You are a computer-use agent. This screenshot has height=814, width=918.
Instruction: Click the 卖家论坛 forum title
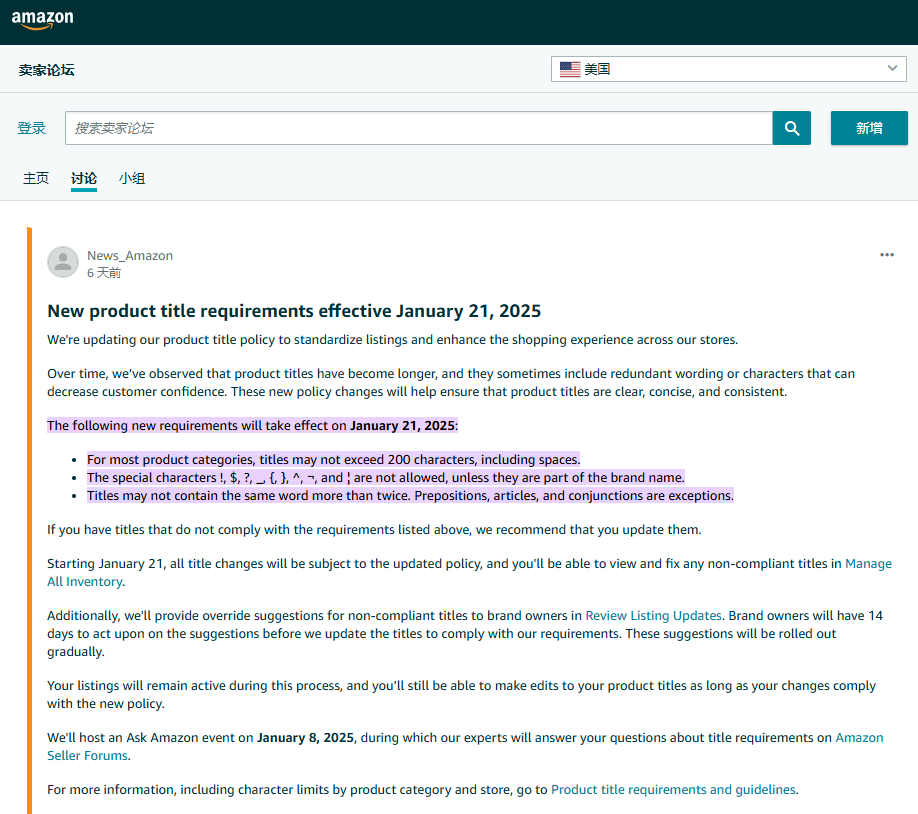pyautogui.click(x=46, y=70)
